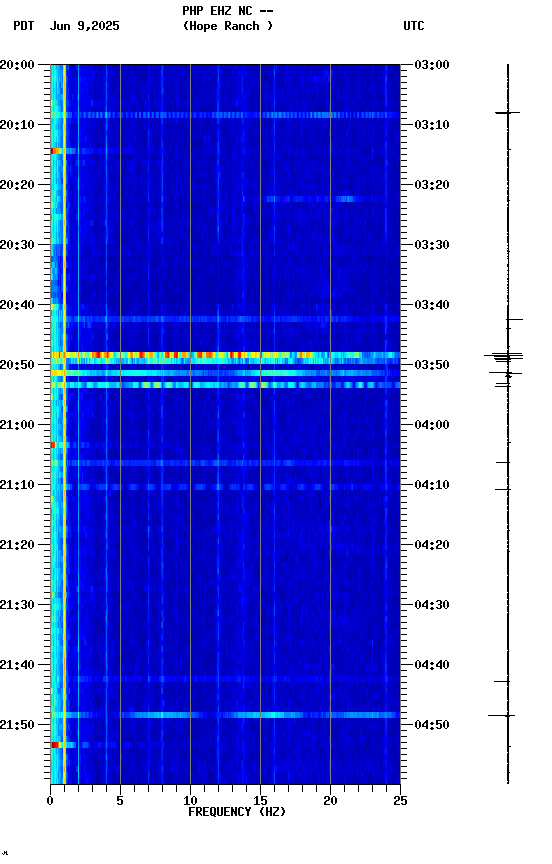Click the PDT time label 21:40

(x=17, y=665)
